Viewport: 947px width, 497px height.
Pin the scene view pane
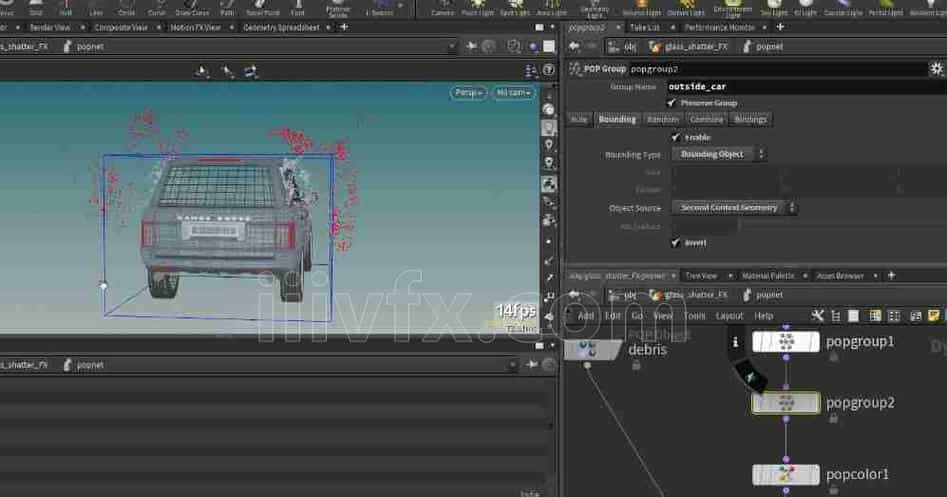click(x=471, y=46)
